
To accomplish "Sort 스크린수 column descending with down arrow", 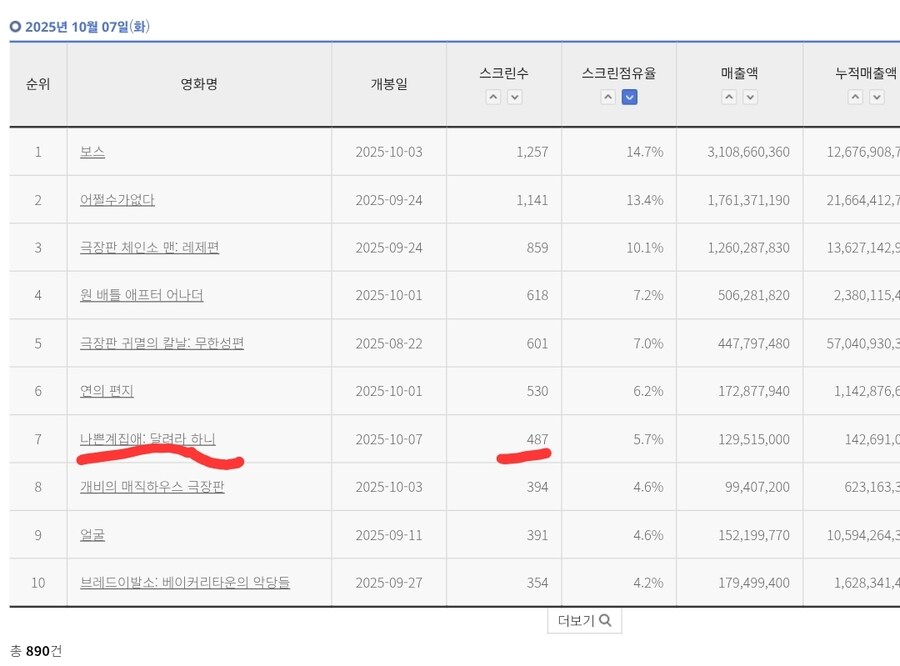I will [514, 97].
